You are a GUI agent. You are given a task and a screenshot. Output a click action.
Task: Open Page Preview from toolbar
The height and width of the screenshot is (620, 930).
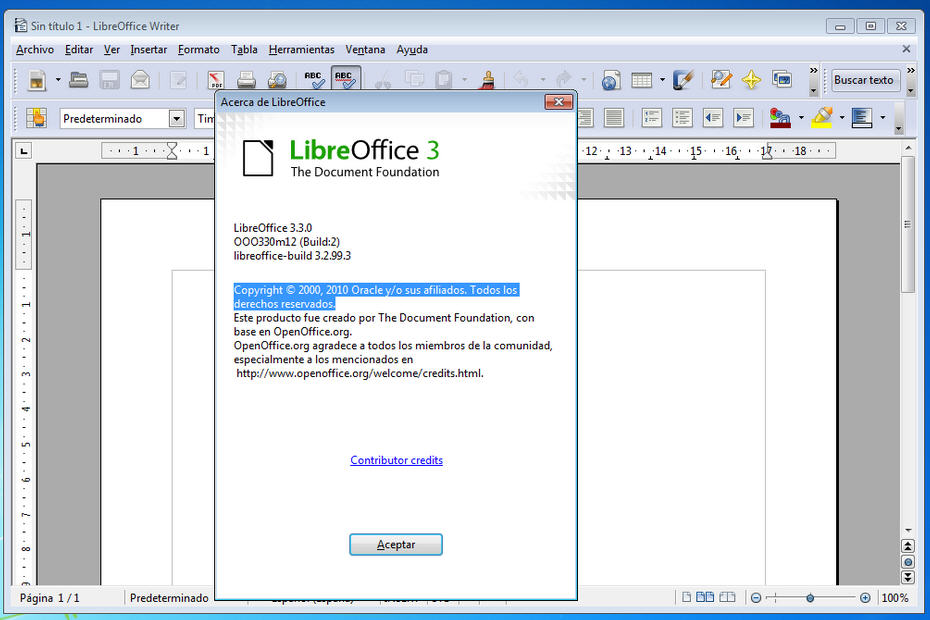(x=277, y=80)
